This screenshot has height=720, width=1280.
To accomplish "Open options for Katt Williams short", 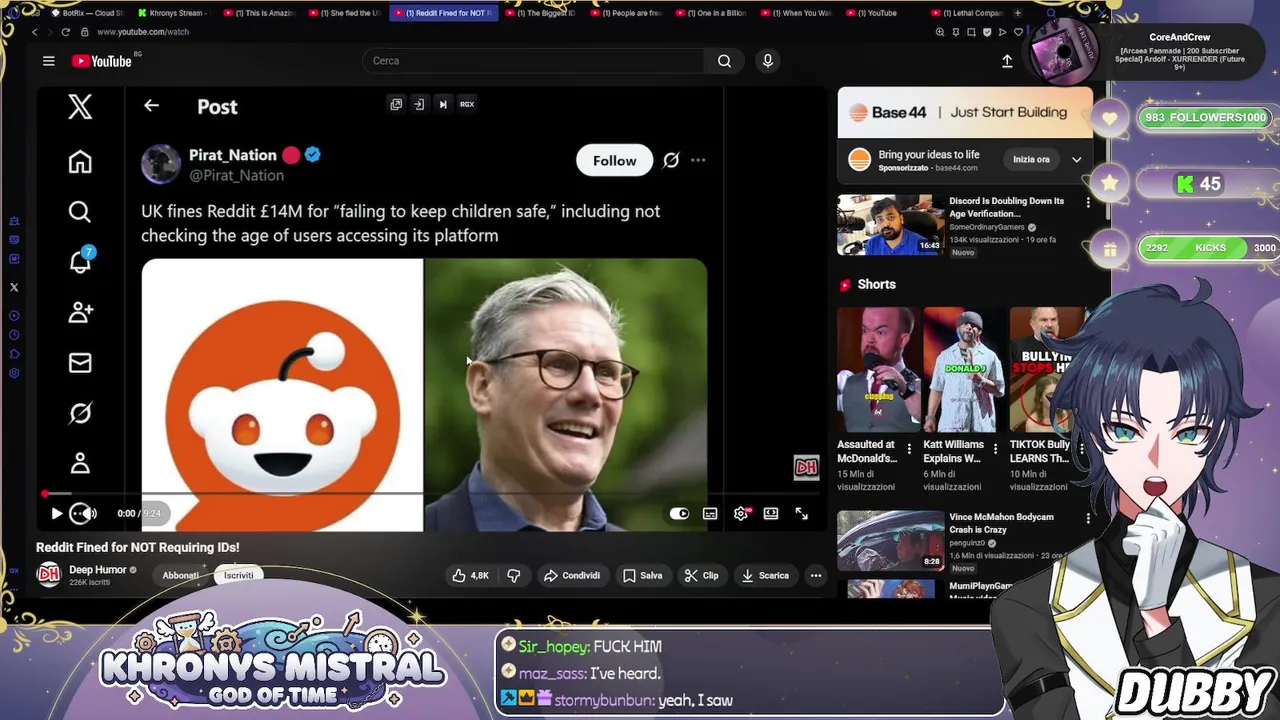I will pyautogui.click(x=994, y=449).
